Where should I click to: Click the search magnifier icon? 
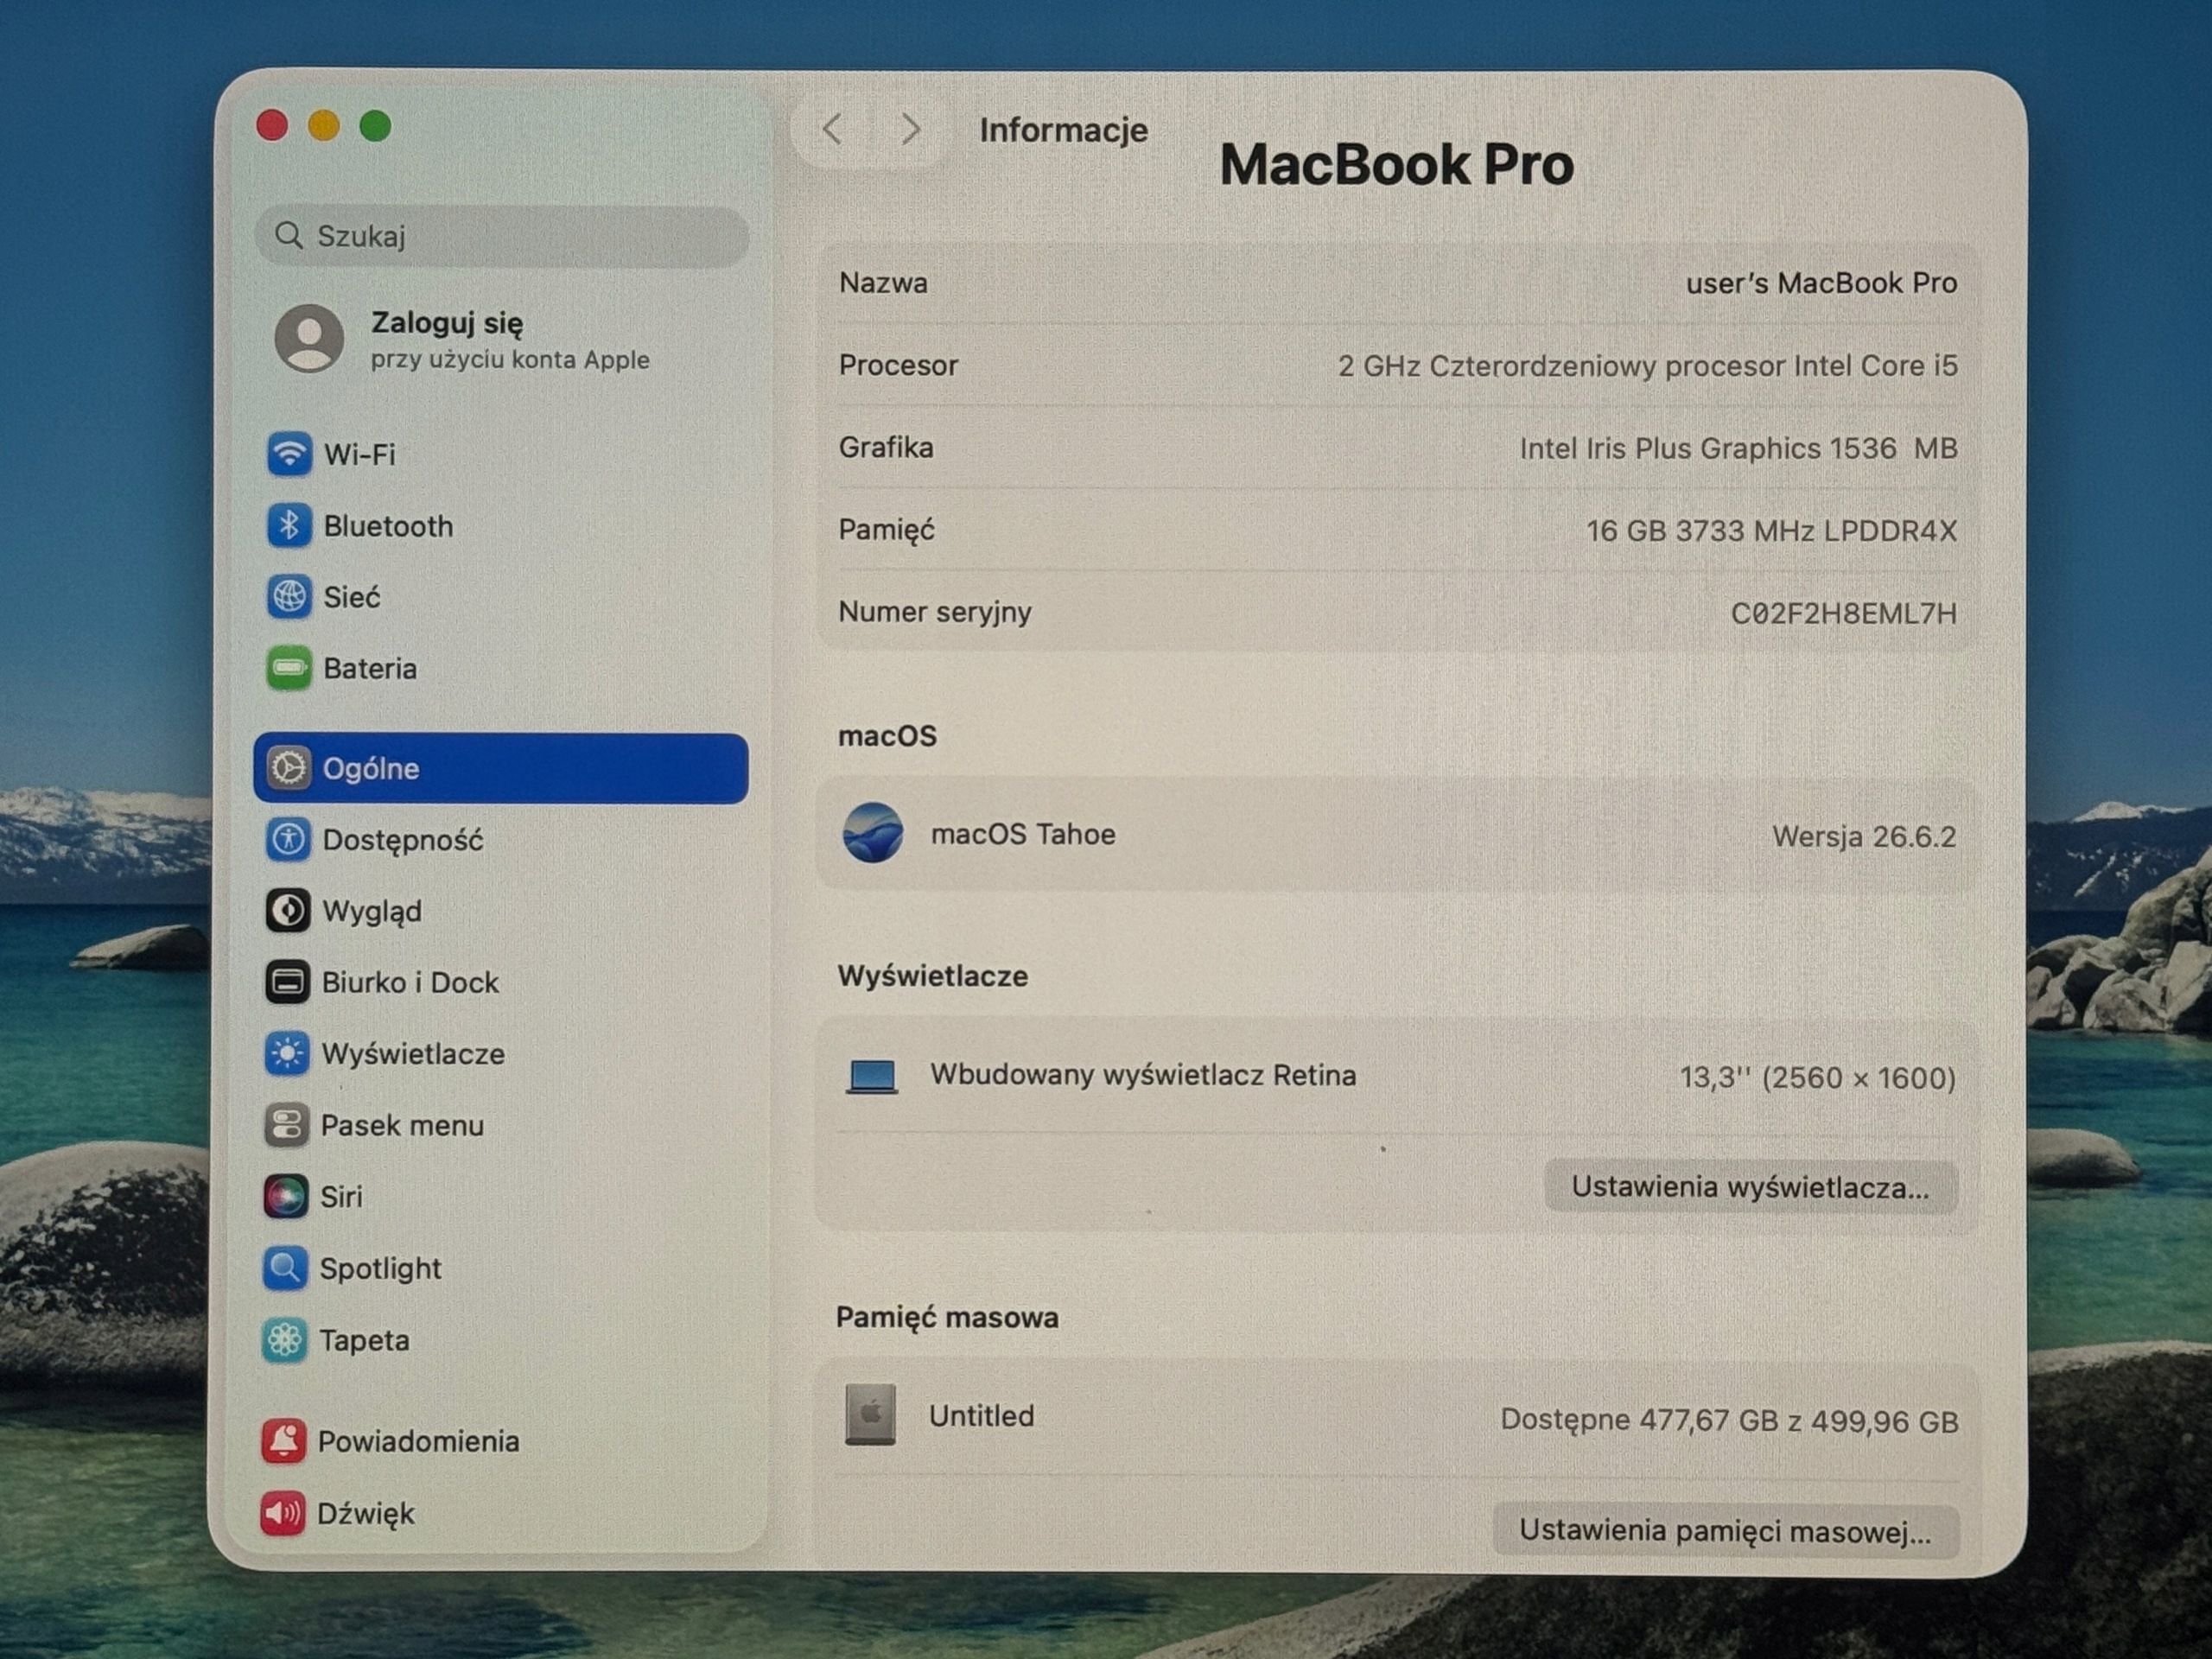(x=289, y=235)
